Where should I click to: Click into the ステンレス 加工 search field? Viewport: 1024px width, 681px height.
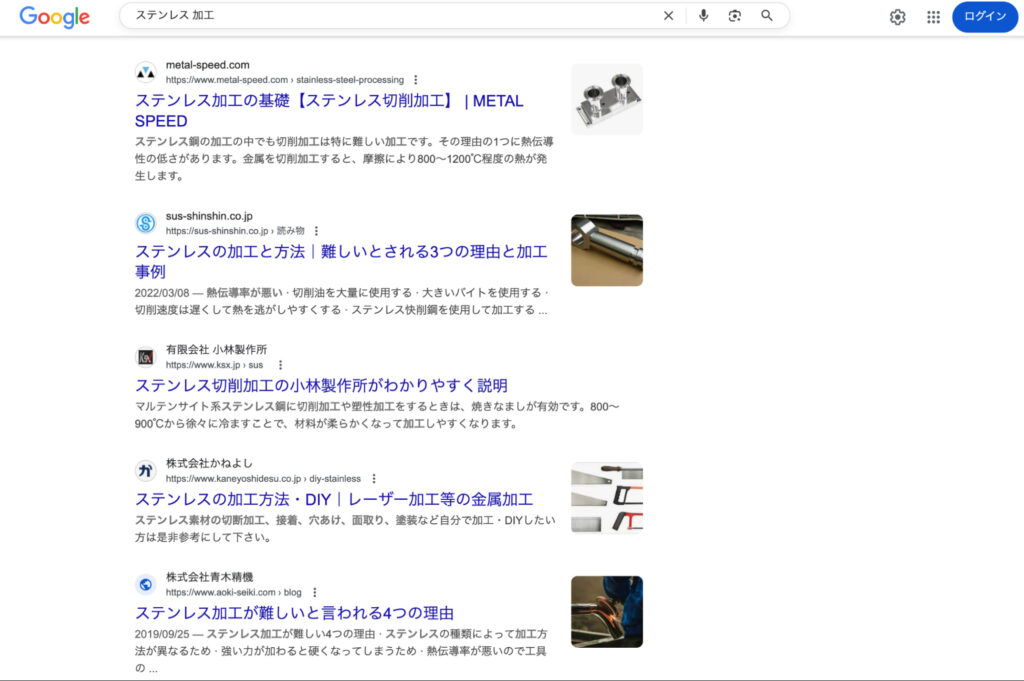[x=392, y=16]
